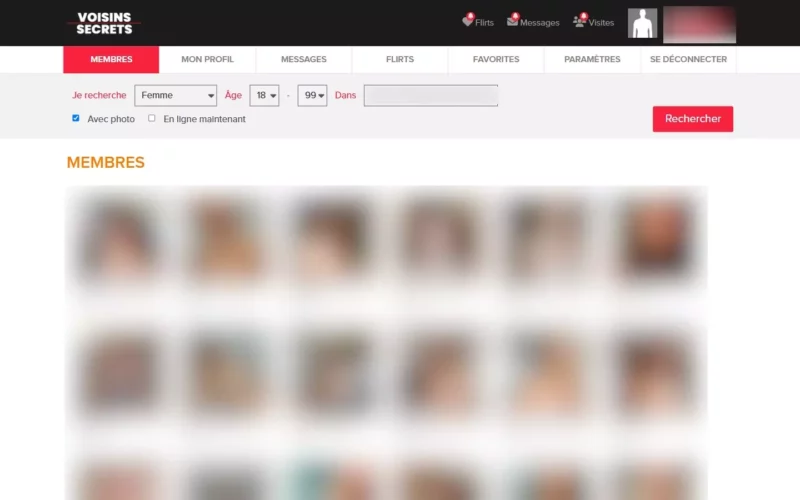
Task: Open the Visites people notification icon
Action: pos(580,20)
